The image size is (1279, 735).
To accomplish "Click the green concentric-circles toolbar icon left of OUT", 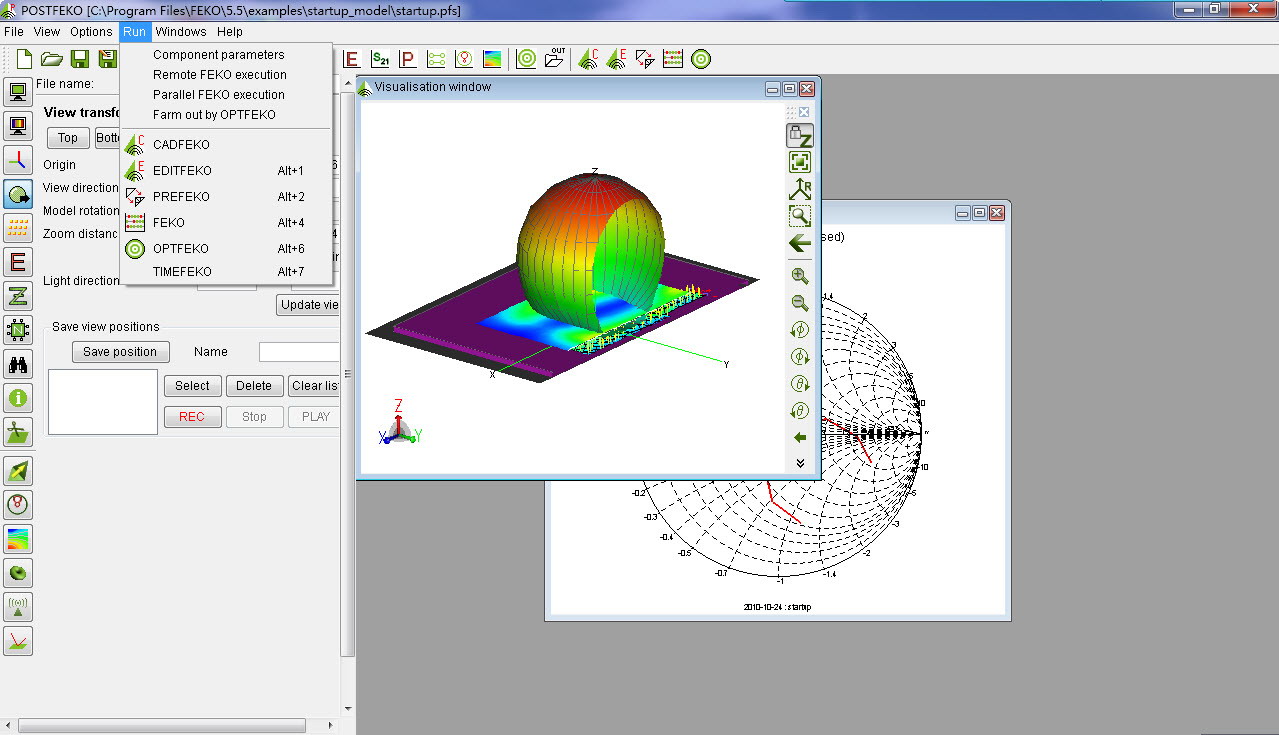I will (526, 59).
